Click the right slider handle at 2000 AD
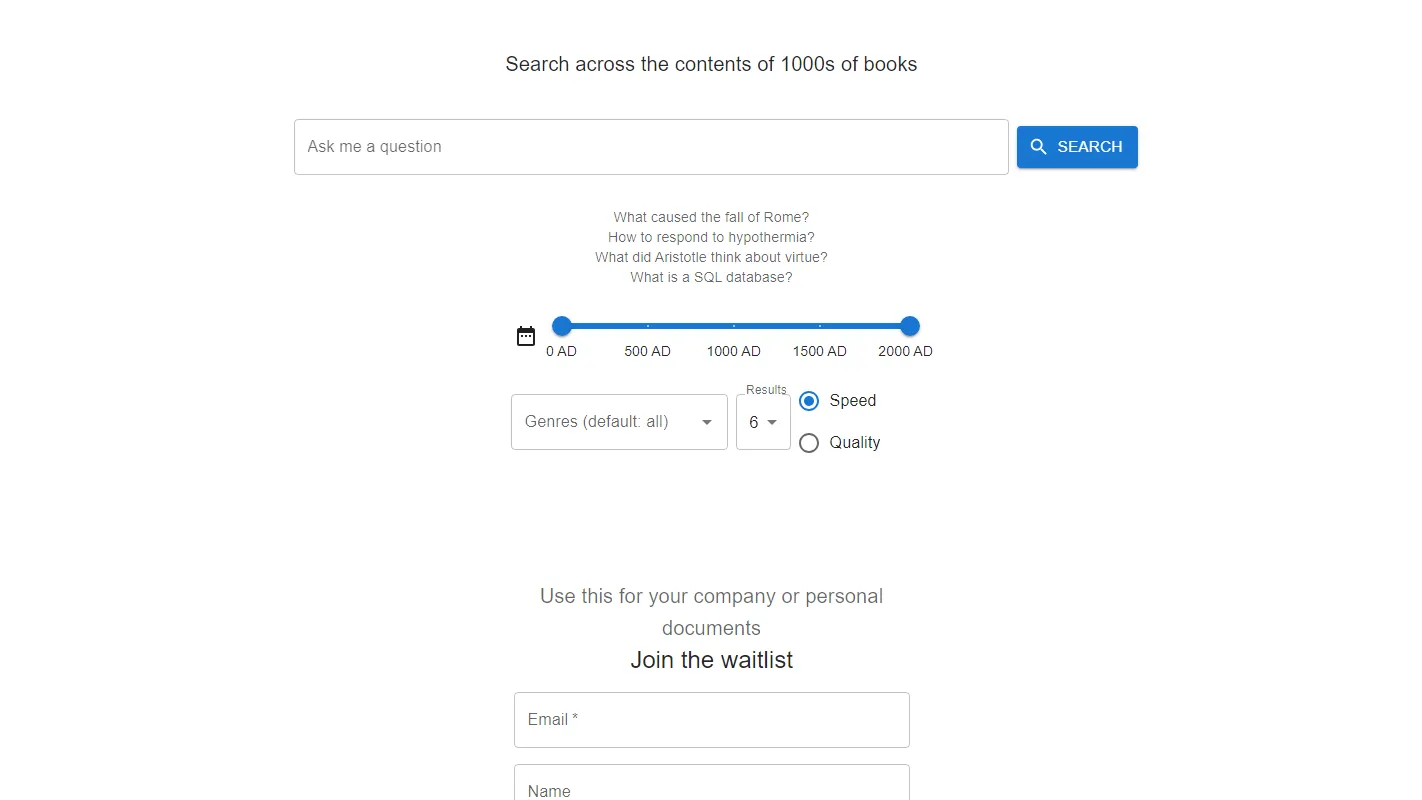Screen dimensions: 1422x800 point(909,326)
